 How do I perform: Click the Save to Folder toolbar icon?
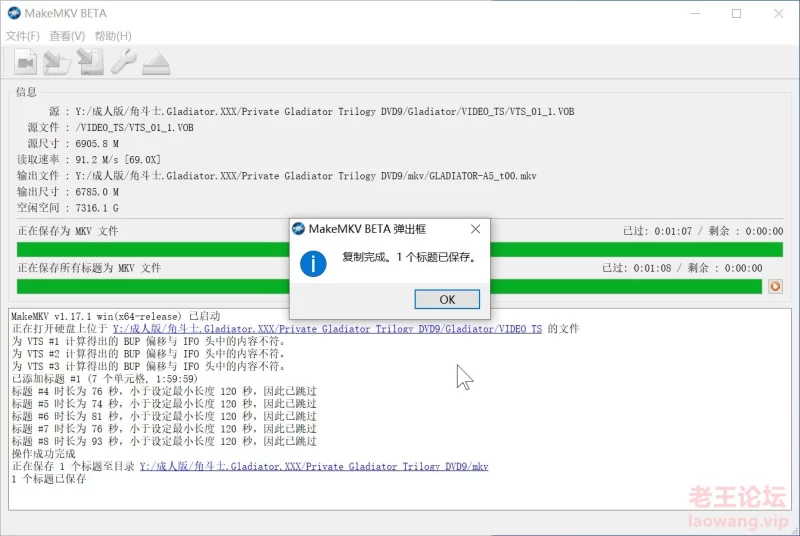click(57, 63)
